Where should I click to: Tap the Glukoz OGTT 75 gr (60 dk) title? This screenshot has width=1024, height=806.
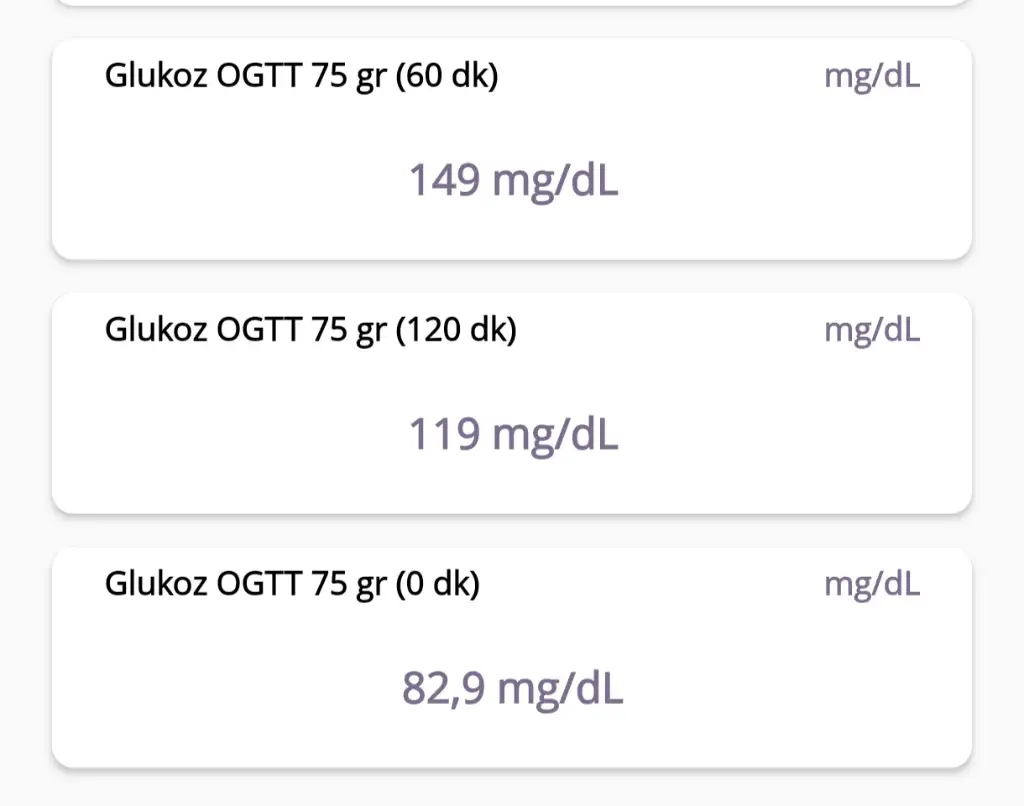click(302, 76)
